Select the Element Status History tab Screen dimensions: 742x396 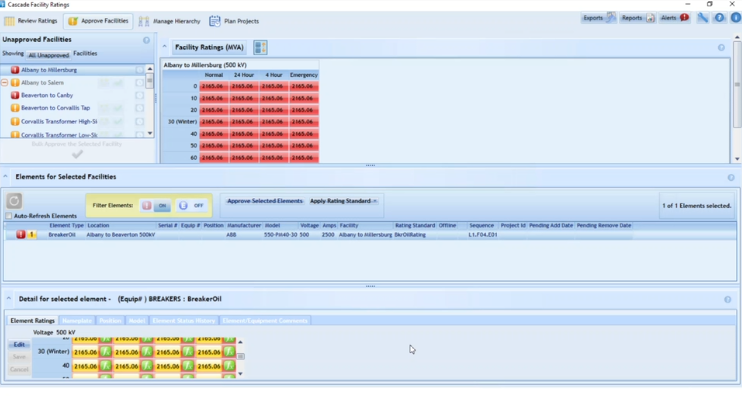(184, 321)
